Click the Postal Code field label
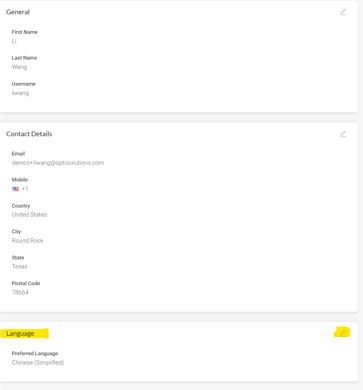 click(x=26, y=283)
